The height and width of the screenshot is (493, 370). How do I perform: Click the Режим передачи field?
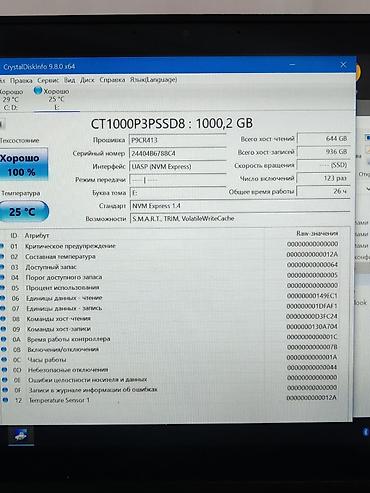[178, 180]
